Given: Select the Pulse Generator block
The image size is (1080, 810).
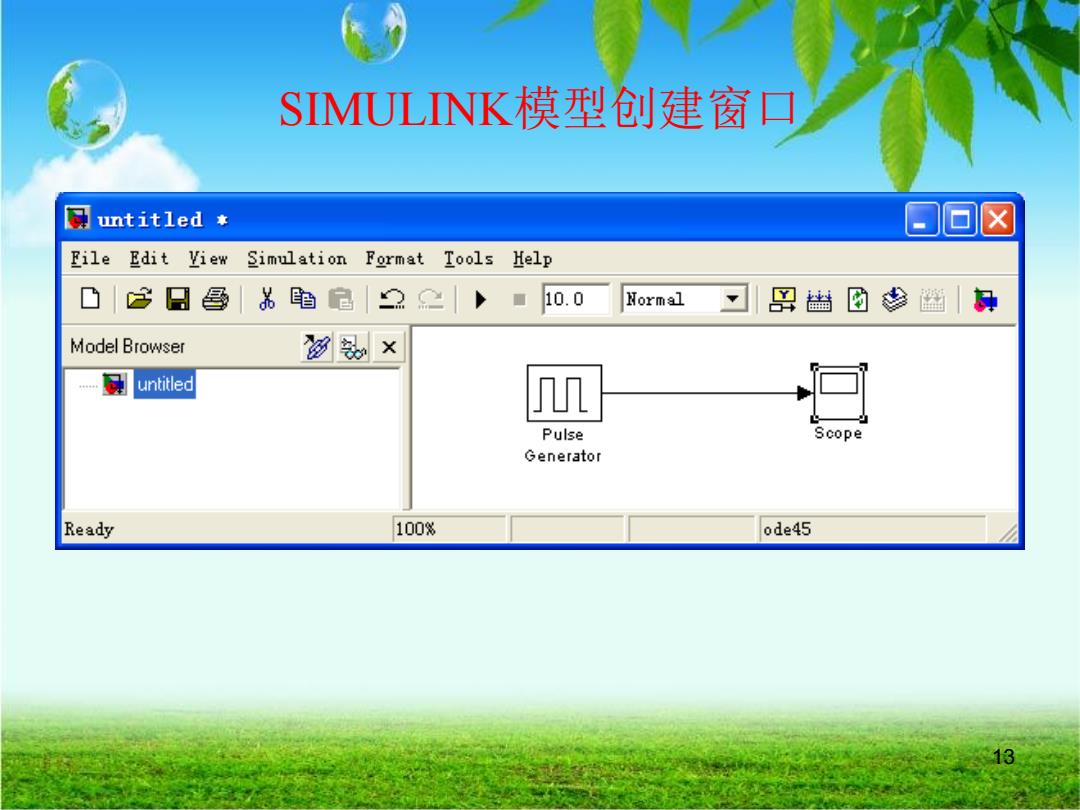Looking at the screenshot, I should click(564, 393).
